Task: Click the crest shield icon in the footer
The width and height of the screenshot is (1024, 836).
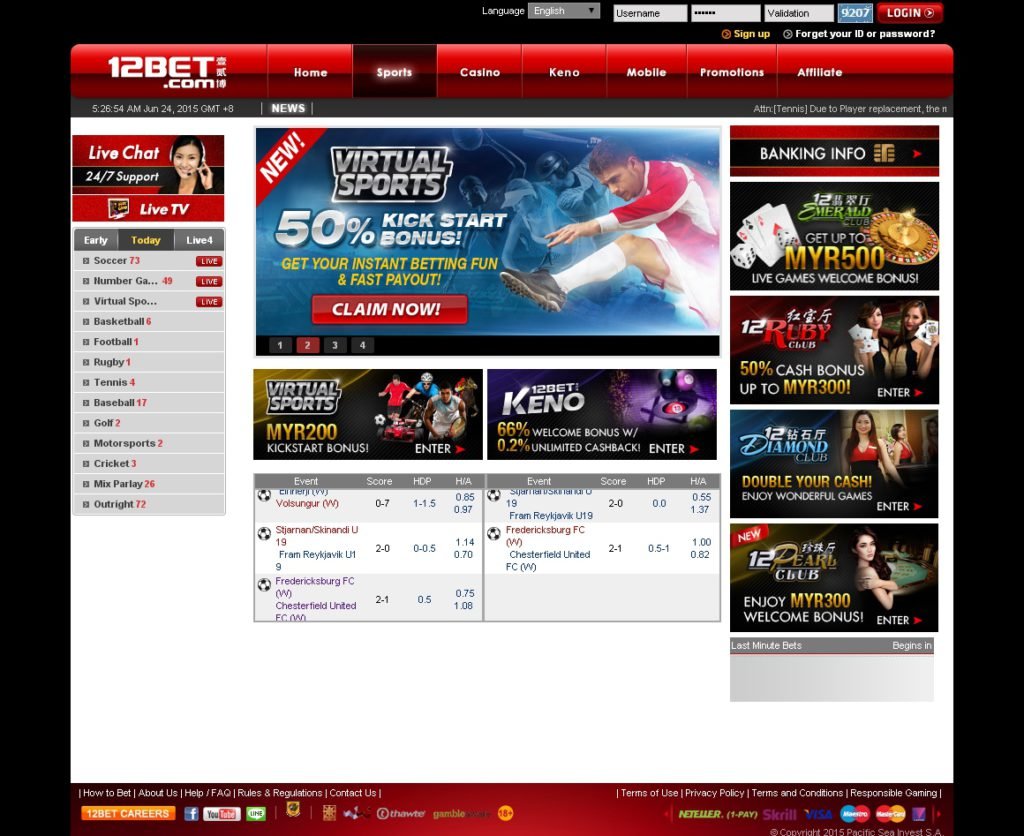Action: click(293, 811)
